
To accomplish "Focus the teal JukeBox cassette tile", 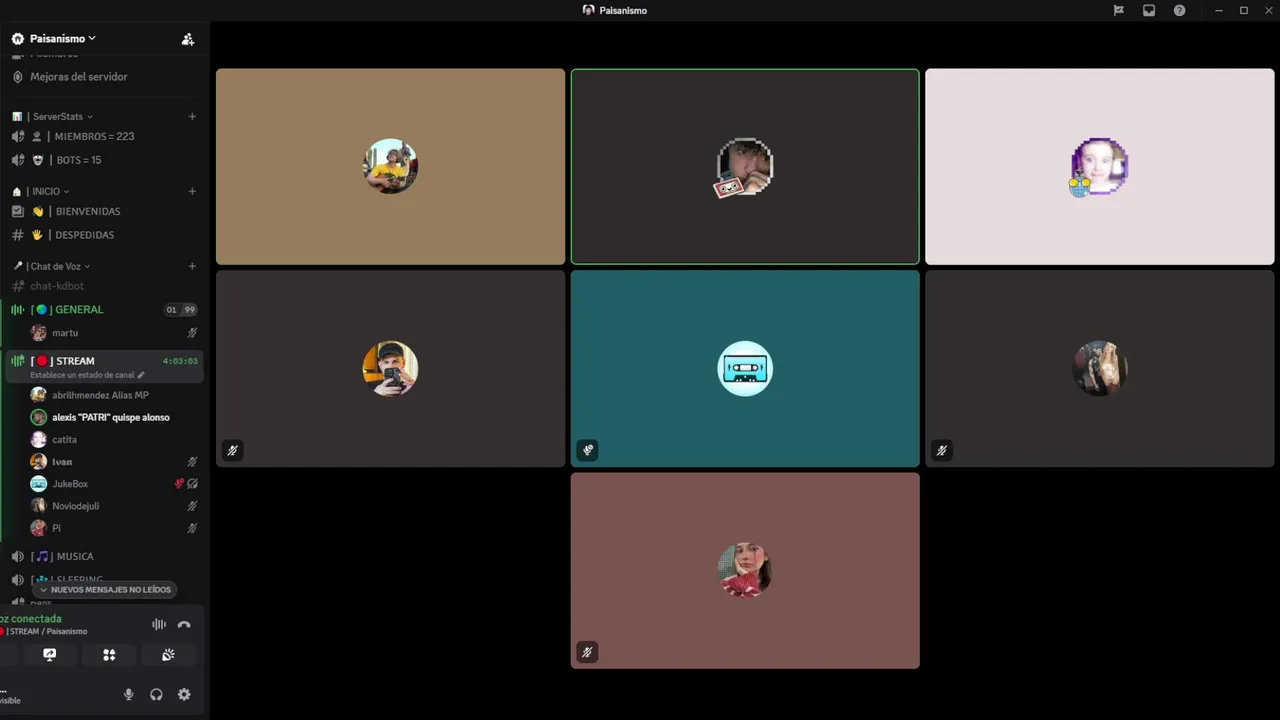I will (745, 368).
